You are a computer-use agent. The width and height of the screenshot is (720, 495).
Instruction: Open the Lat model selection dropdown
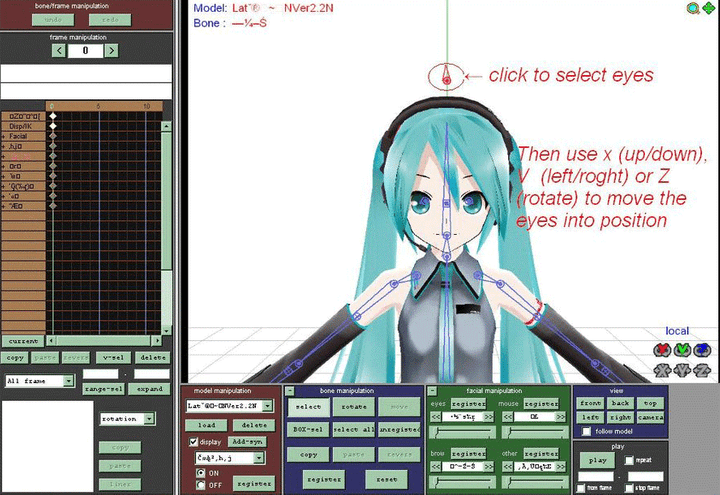[x=267, y=406]
